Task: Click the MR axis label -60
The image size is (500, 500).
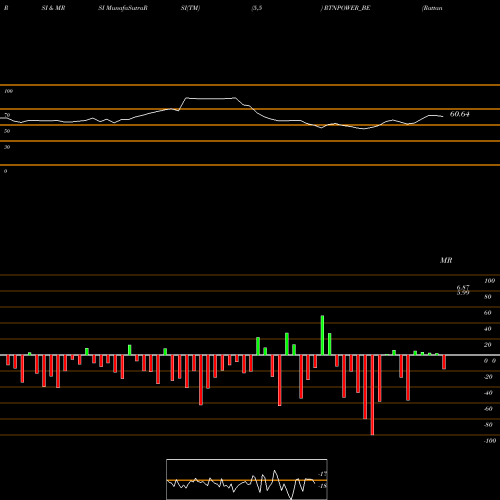Action: (x=488, y=409)
